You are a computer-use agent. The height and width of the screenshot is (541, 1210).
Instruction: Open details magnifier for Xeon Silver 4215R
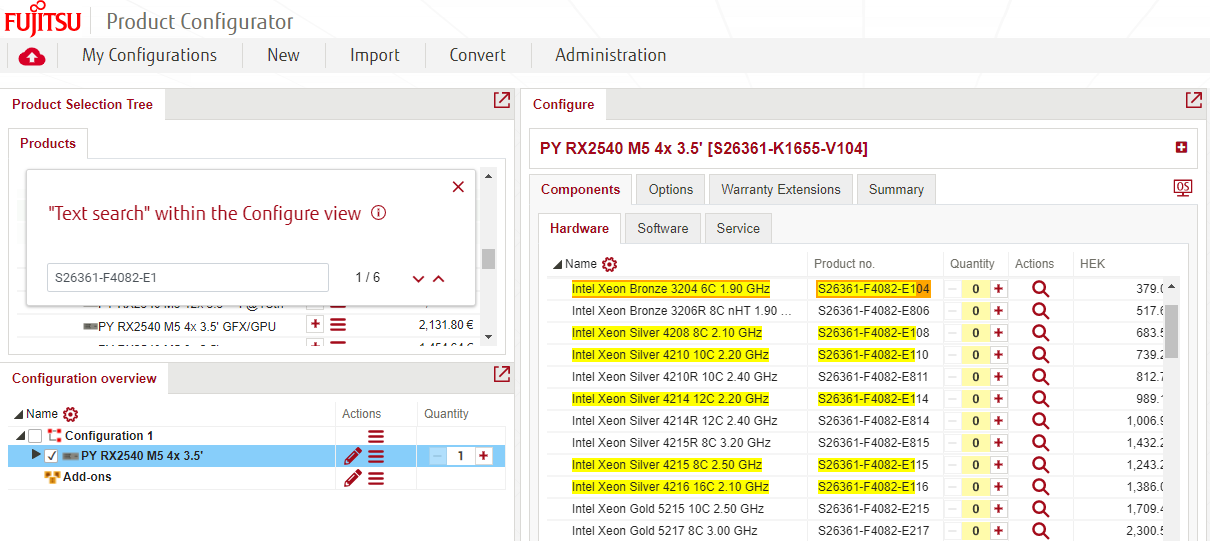point(1040,442)
